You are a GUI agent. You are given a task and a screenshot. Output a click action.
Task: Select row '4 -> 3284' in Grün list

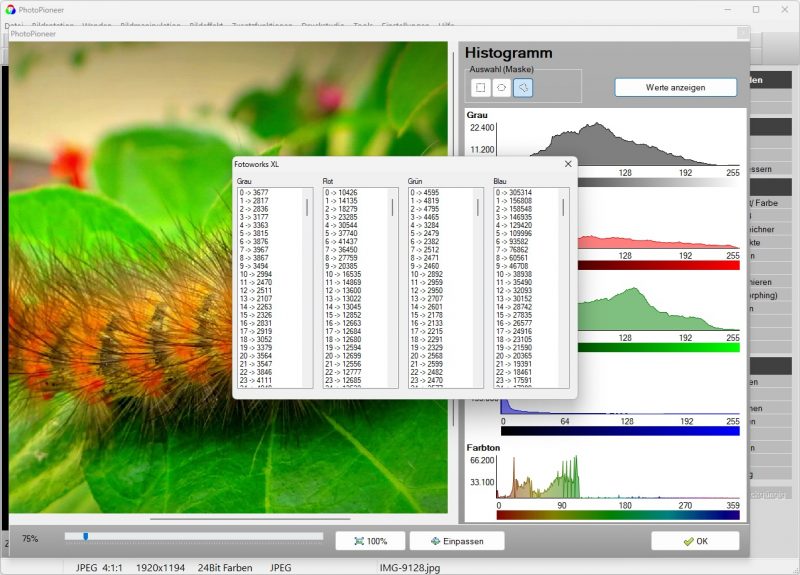click(424, 225)
